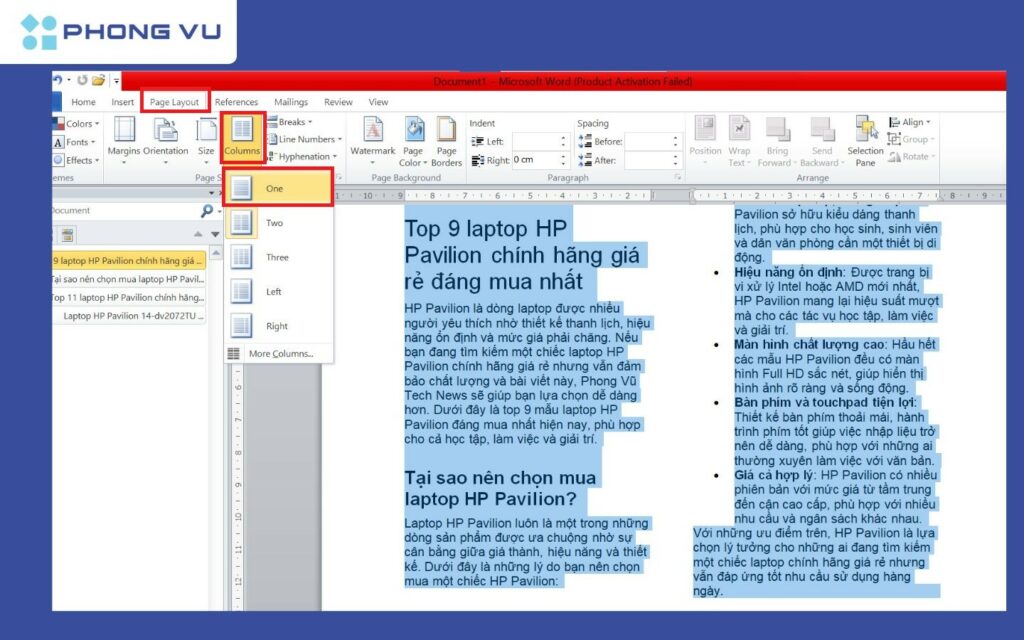
Task: Click the Watermark icon
Action: (372, 137)
